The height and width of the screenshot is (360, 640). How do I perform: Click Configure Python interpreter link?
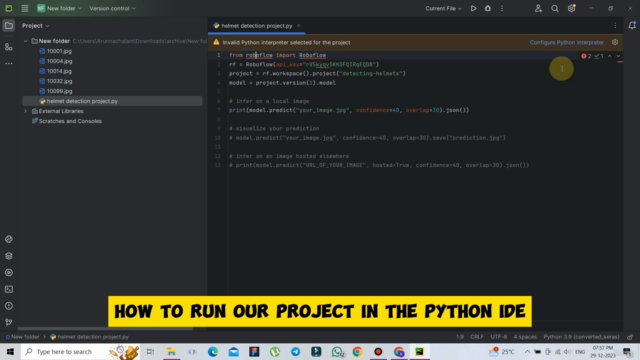coord(567,42)
